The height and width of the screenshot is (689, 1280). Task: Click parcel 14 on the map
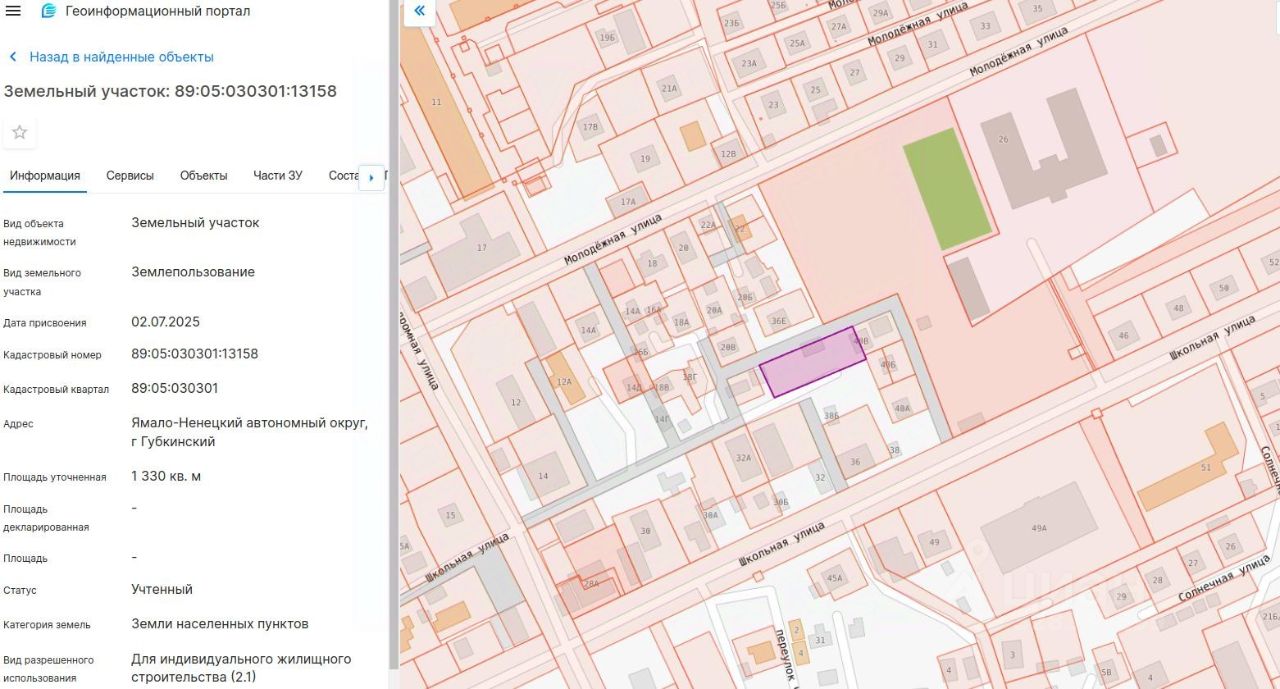point(543,476)
